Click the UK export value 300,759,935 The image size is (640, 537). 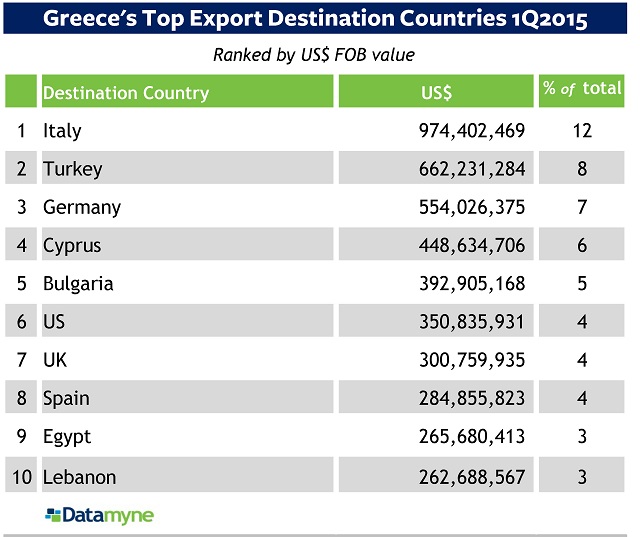coord(471,361)
